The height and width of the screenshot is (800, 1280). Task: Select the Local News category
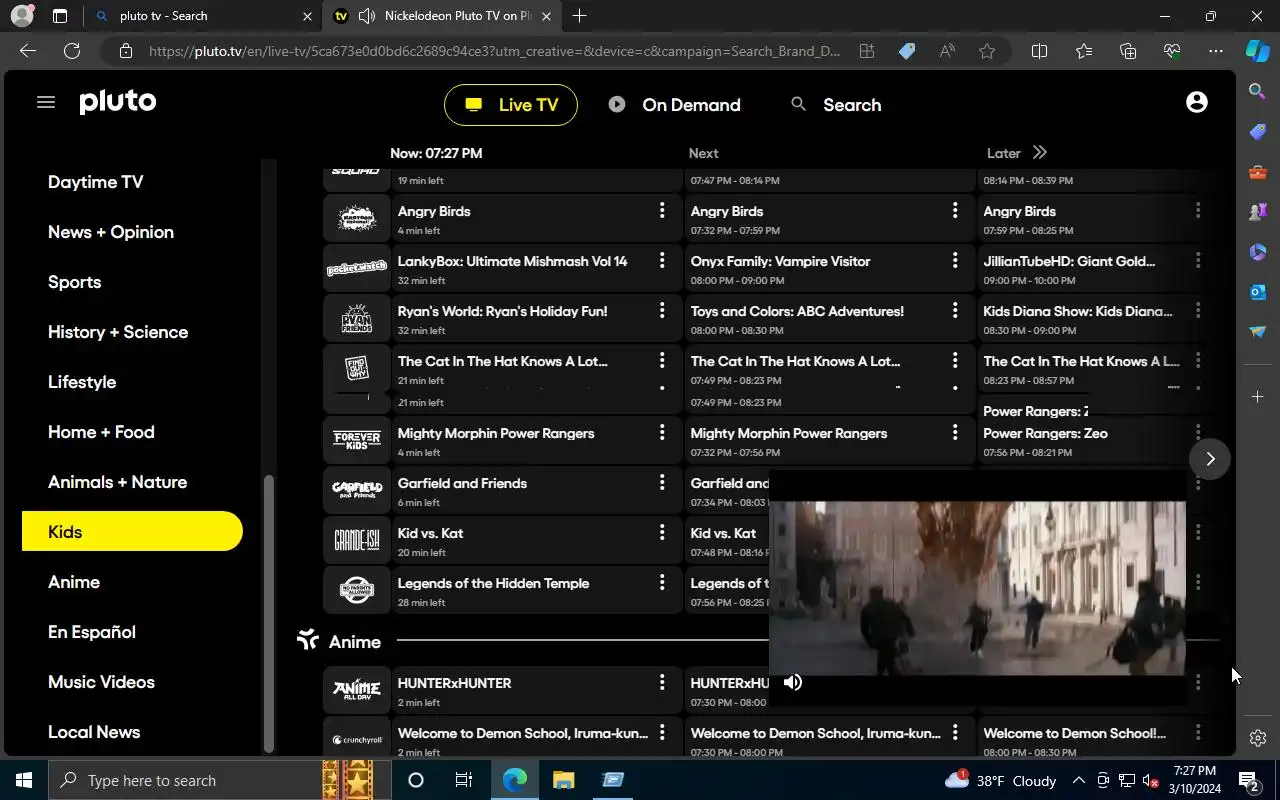[94, 732]
